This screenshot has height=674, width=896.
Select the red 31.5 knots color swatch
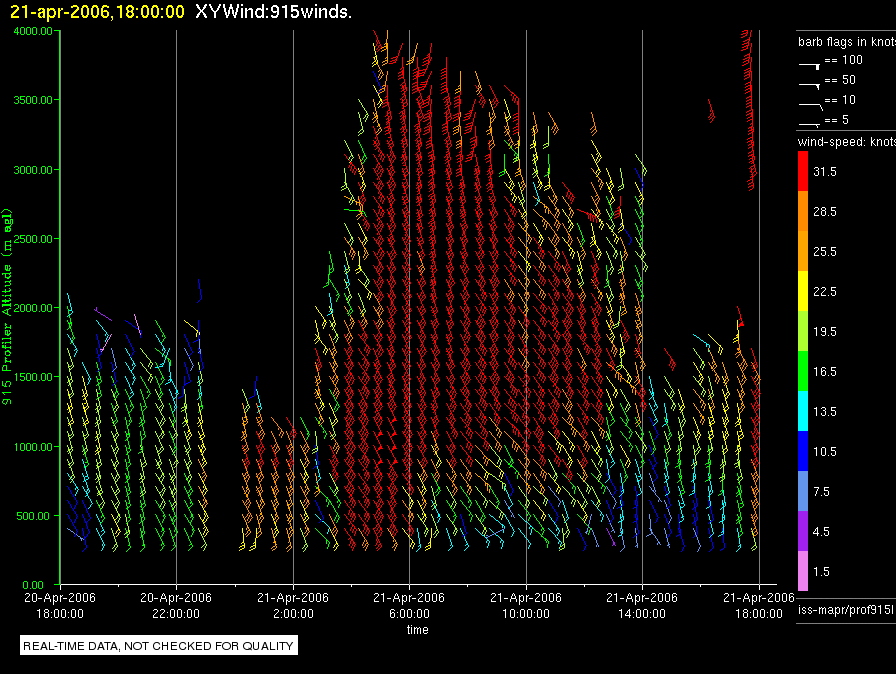pyautogui.click(x=803, y=172)
